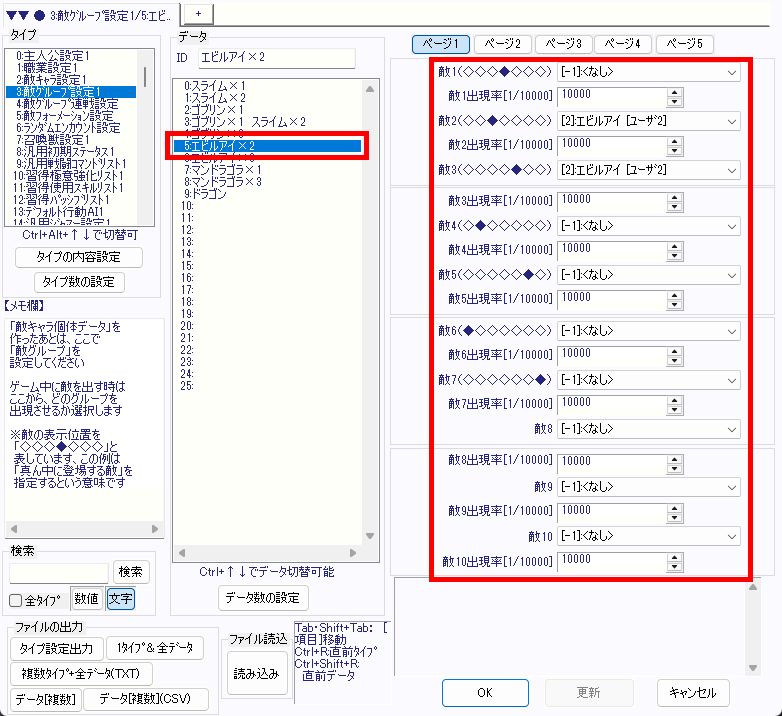Viewport: 782px width, 716px height.
Task: Expand the 敵3 エビルアイ dropdown
Action: [732, 169]
